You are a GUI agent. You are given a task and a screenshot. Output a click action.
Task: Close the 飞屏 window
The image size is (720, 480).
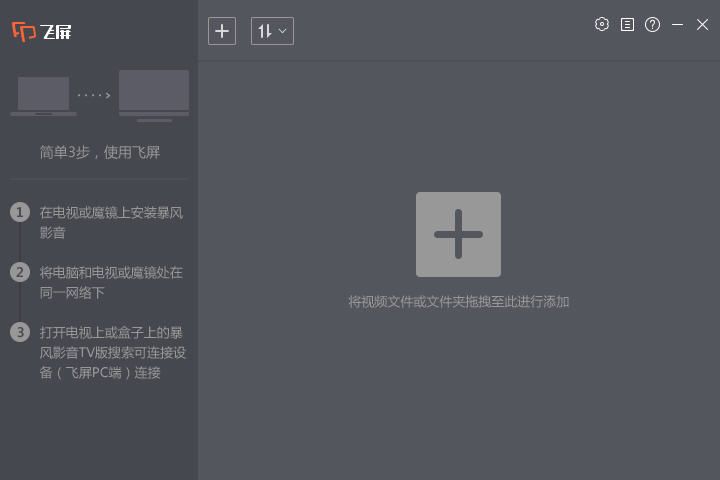(x=702, y=24)
